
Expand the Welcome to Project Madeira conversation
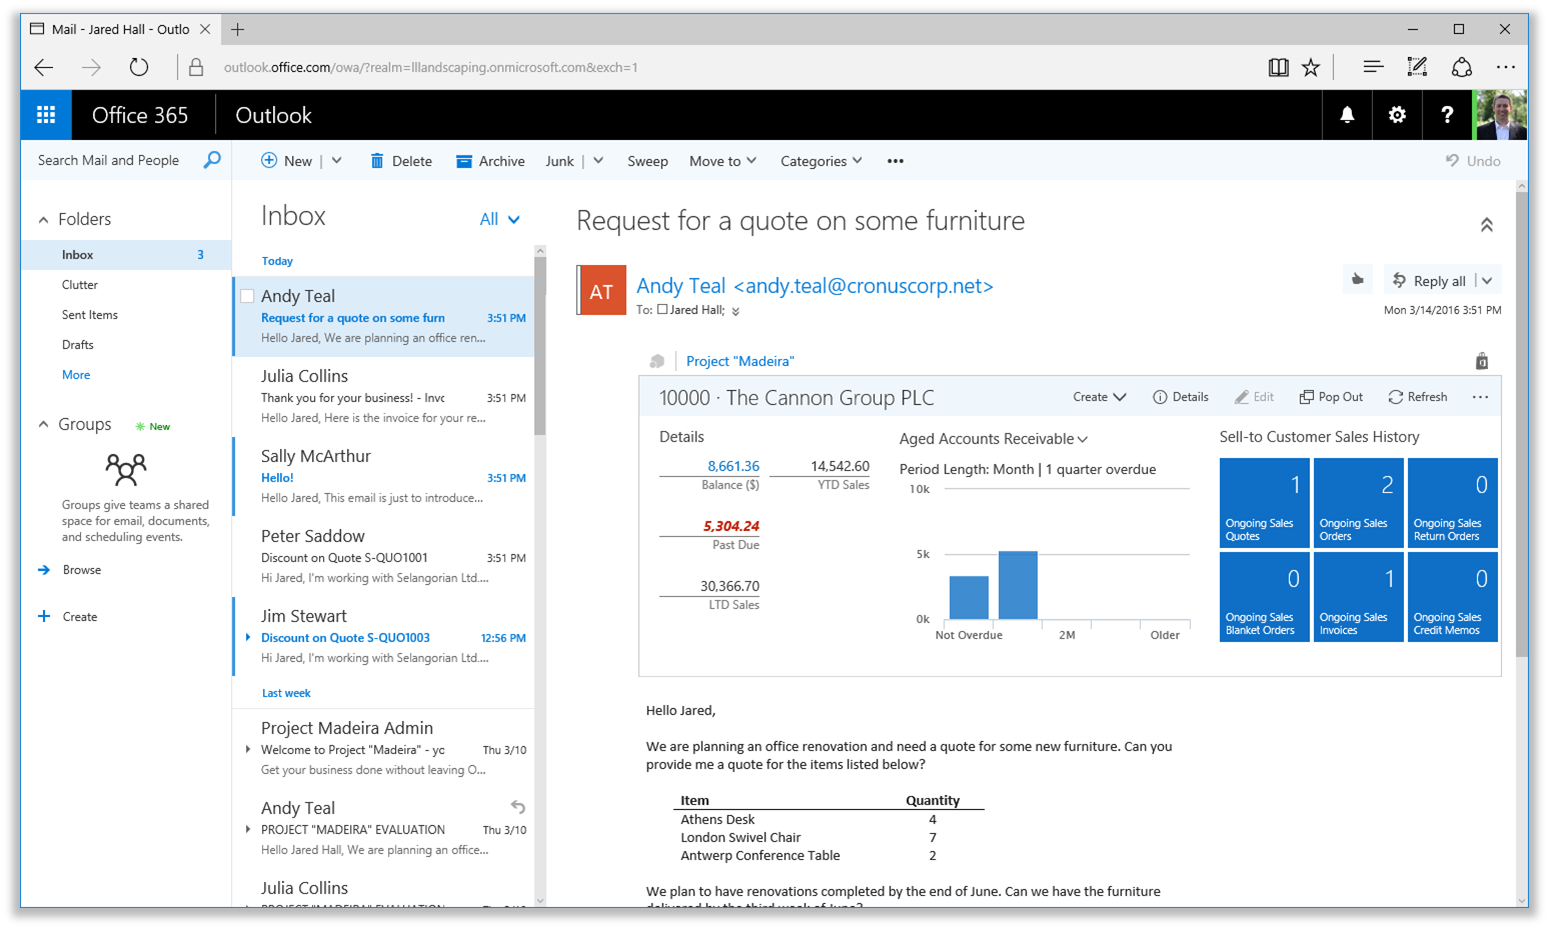click(248, 749)
